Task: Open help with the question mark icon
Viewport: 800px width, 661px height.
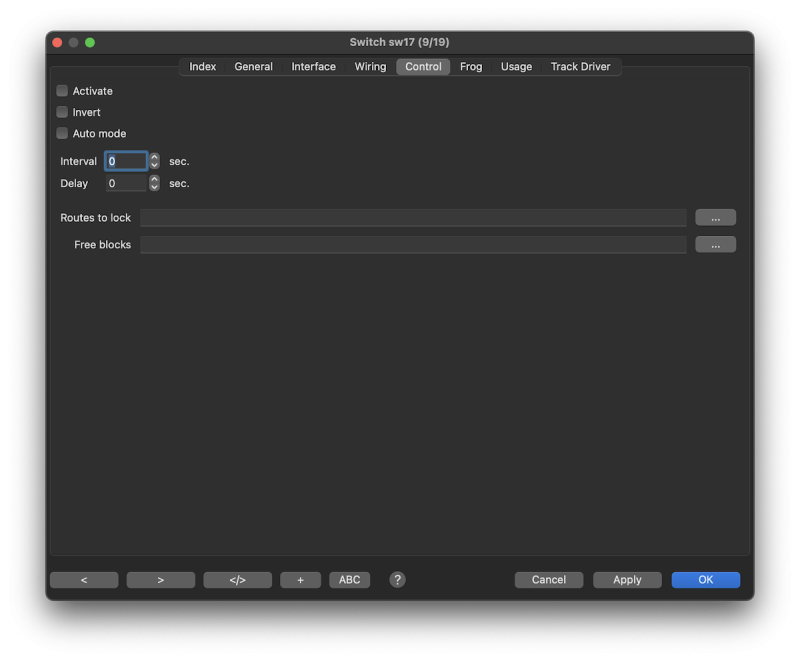Action: (397, 580)
